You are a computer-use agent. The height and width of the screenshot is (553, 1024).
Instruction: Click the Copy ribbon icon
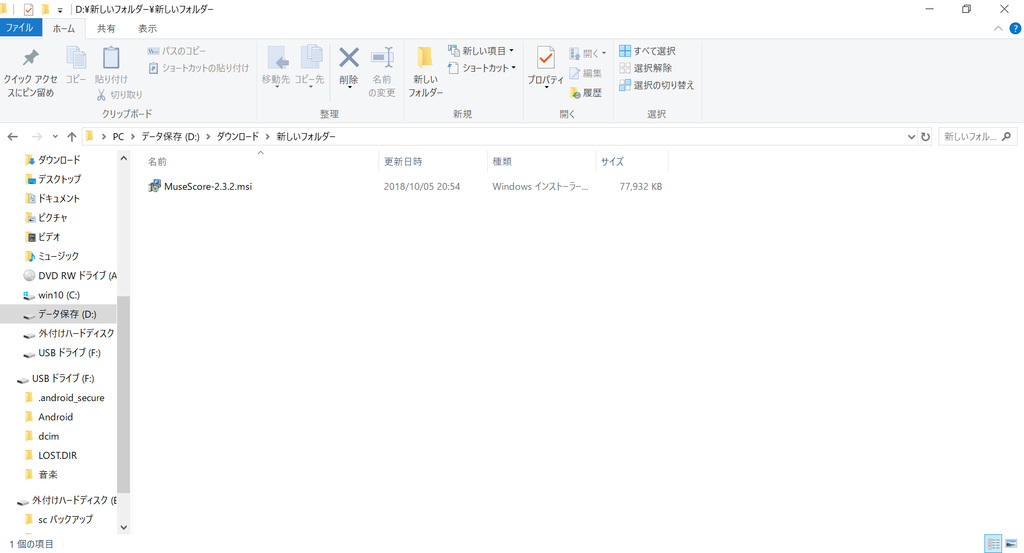76,57
